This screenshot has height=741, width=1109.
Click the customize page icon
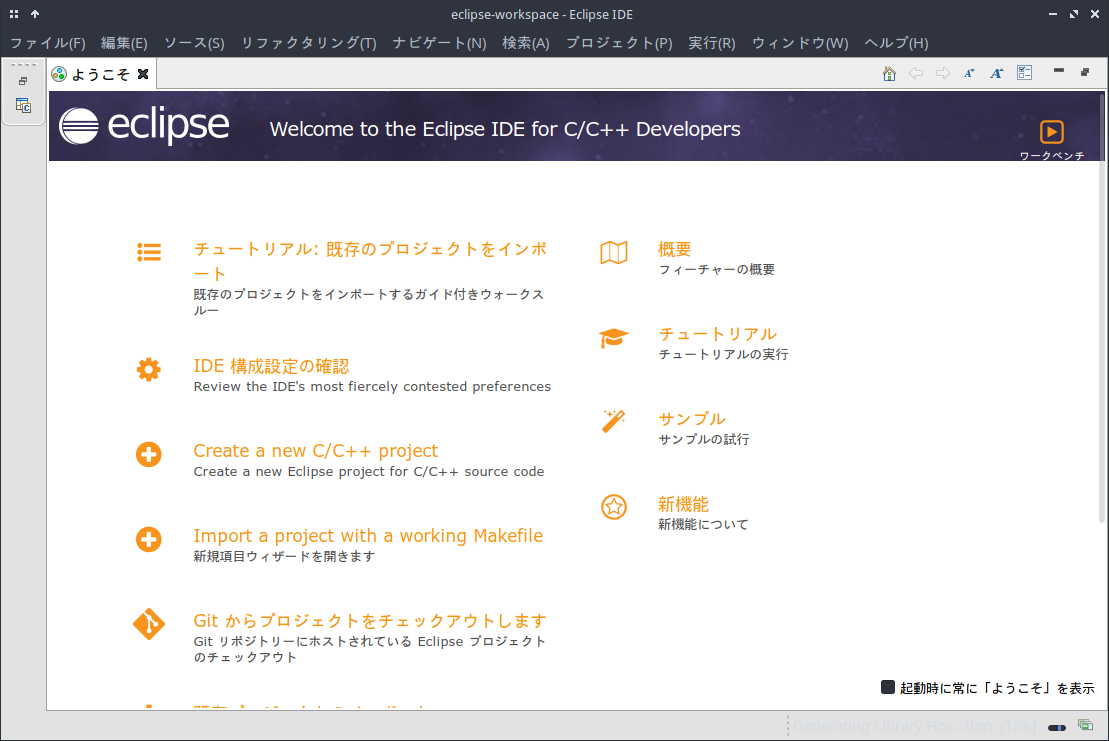(1024, 73)
